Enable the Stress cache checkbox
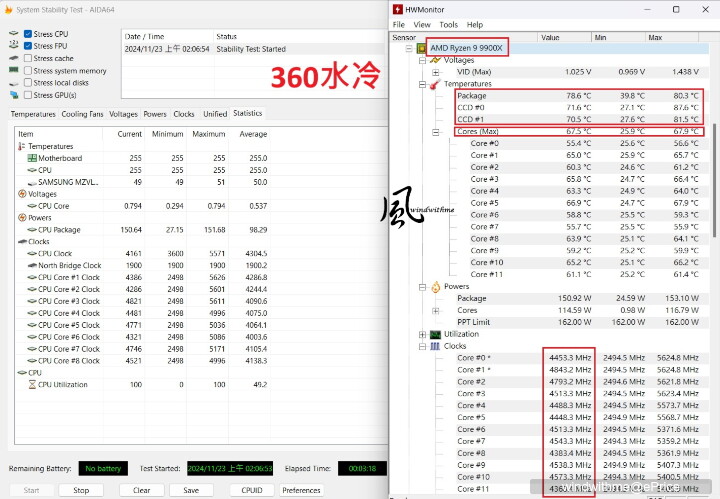The image size is (720, 499). pyautogui.click(x=28, y=58)
